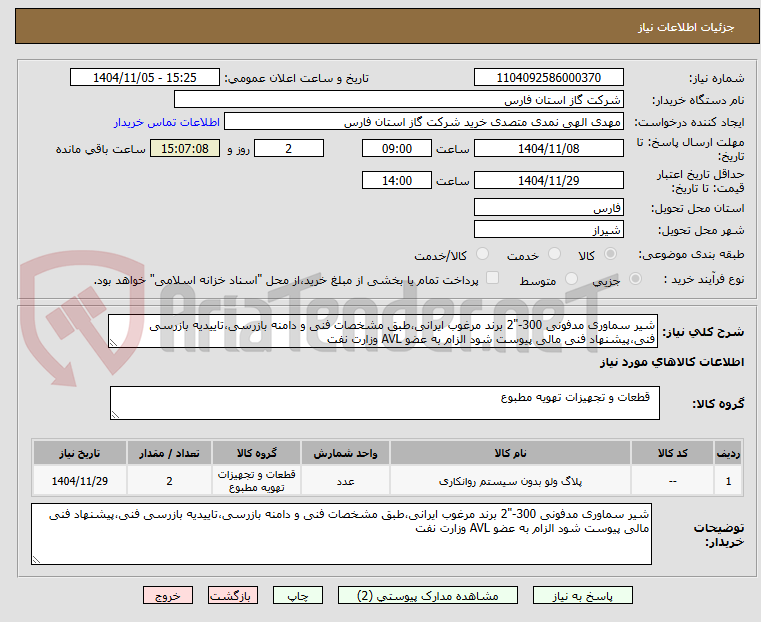Click the جزئیات اطلاعات نیاز page title
The image size is (761, 622).
tap(686, 27)
